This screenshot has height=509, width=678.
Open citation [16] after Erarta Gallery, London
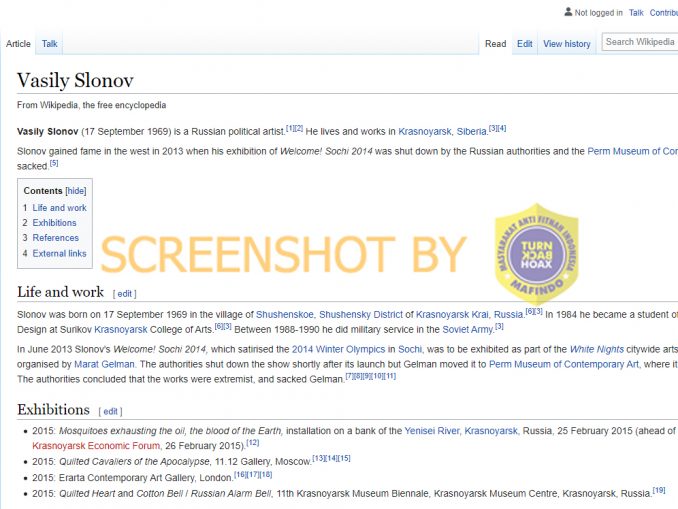[x=240, y=474]
